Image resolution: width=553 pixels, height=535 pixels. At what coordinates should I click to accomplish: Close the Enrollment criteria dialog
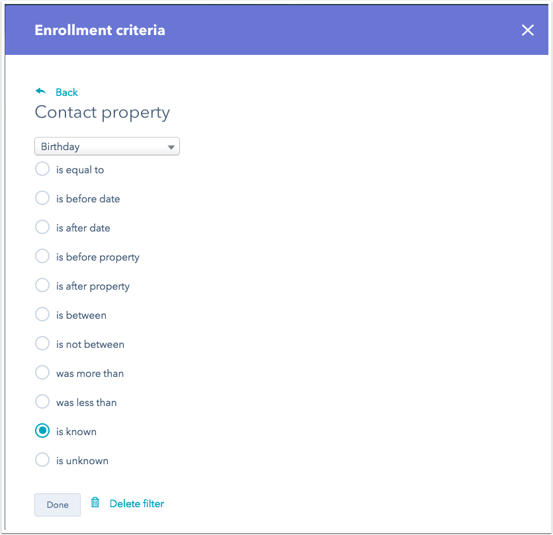pos(528,30)
